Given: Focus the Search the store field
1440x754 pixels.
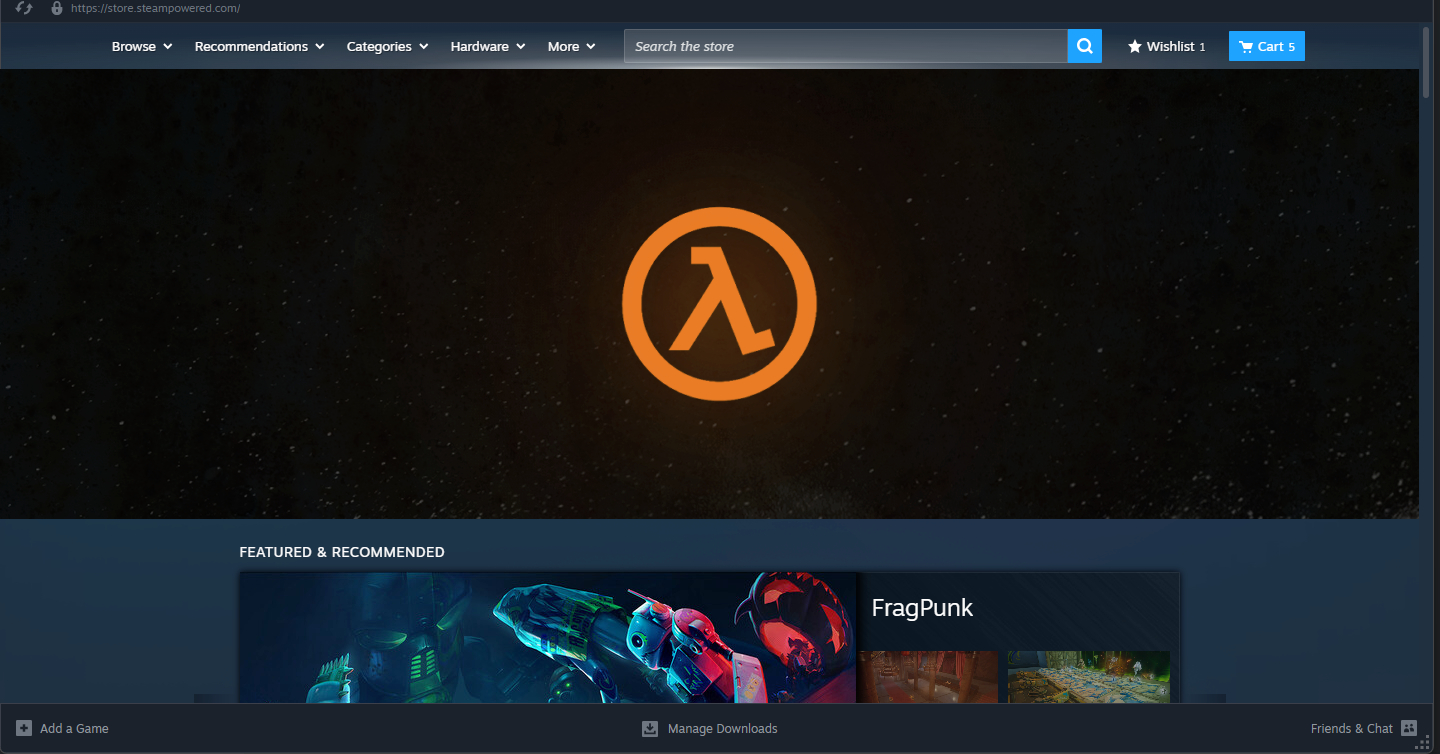Looking at the screenshot, I should pos(846,46).
